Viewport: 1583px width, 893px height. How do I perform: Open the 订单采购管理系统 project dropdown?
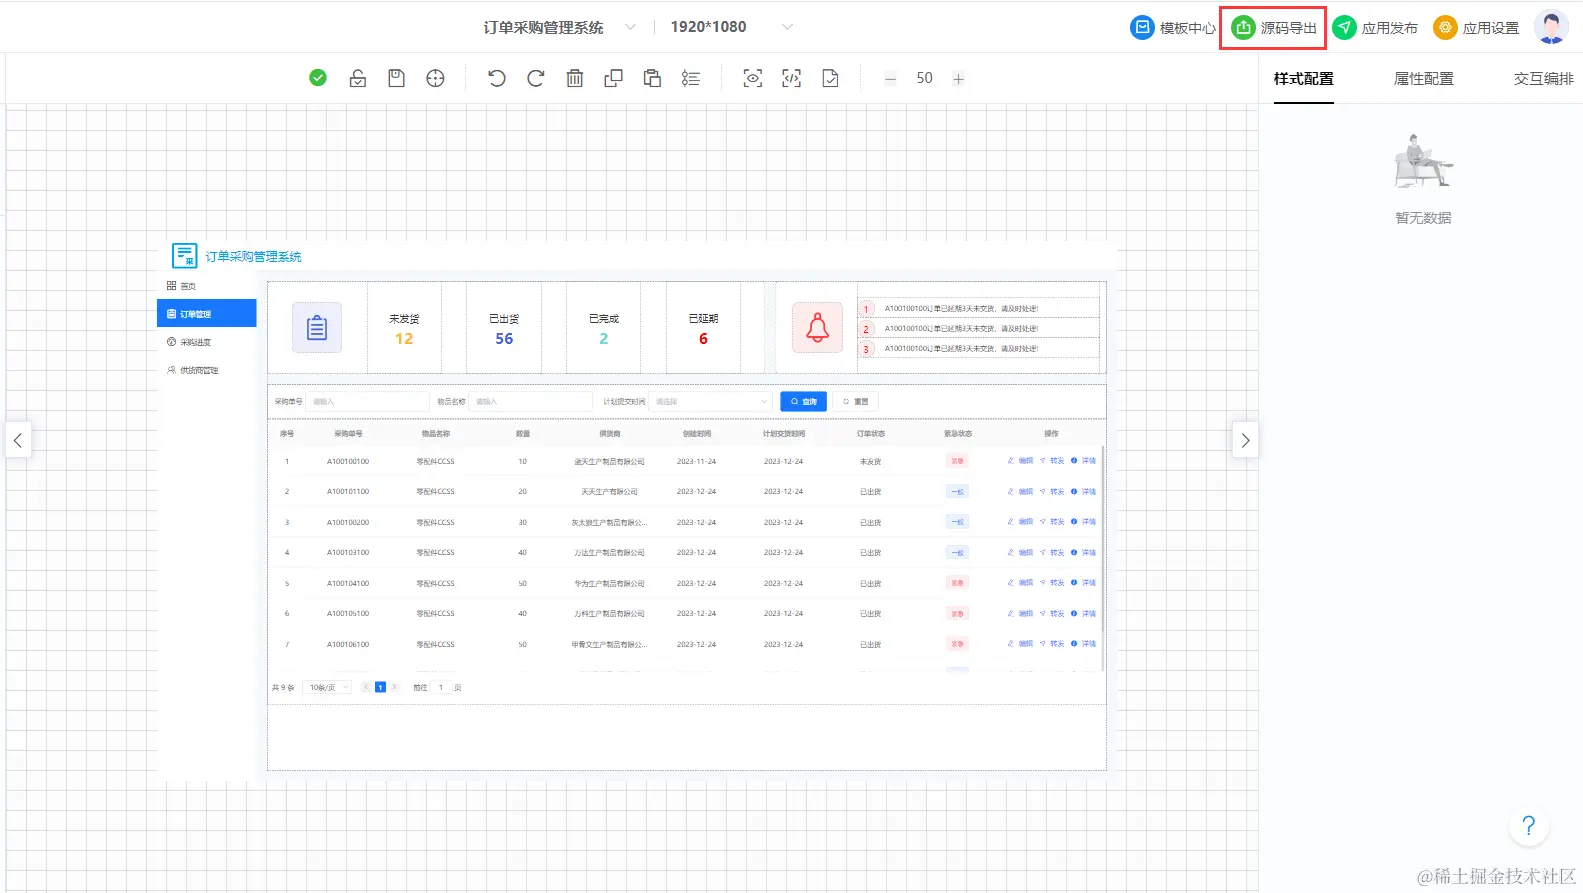click(x=559, y=27)
